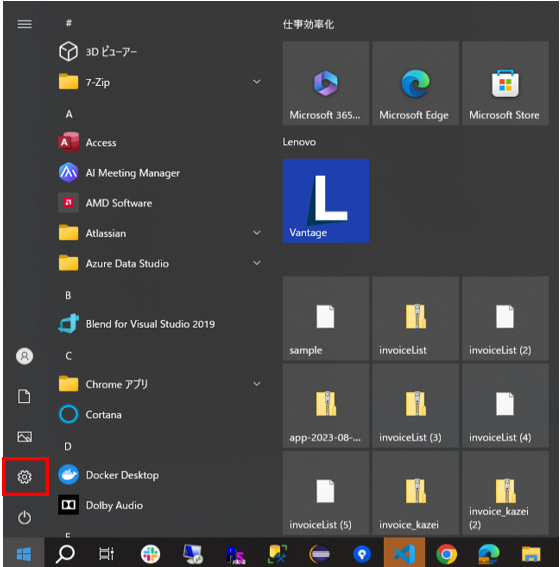This screenshot has width=560, height=567.
Task: Open Edge with briefcase on taskbar
Action: point(489,554)
